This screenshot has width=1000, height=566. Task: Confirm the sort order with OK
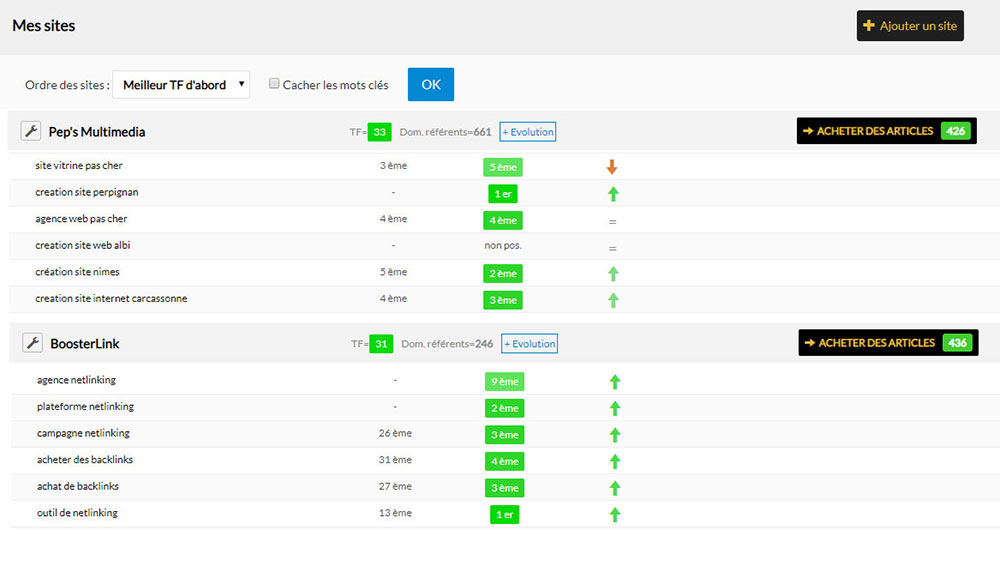coord(430,84)
